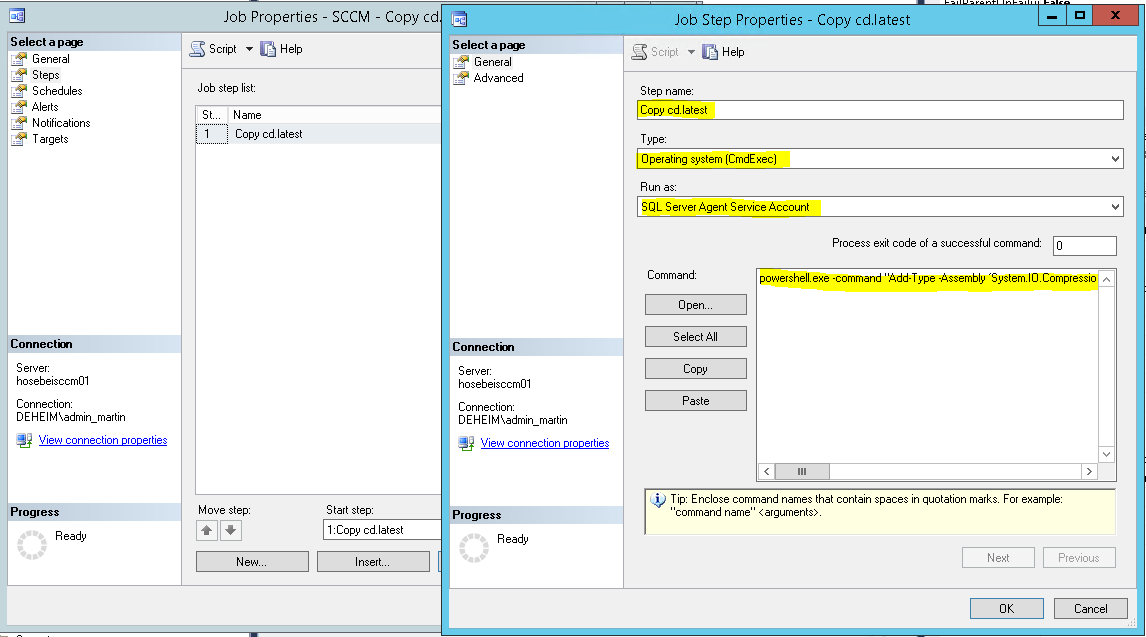Click Help icon in Job Step Properties toolbar

(710, 52)
